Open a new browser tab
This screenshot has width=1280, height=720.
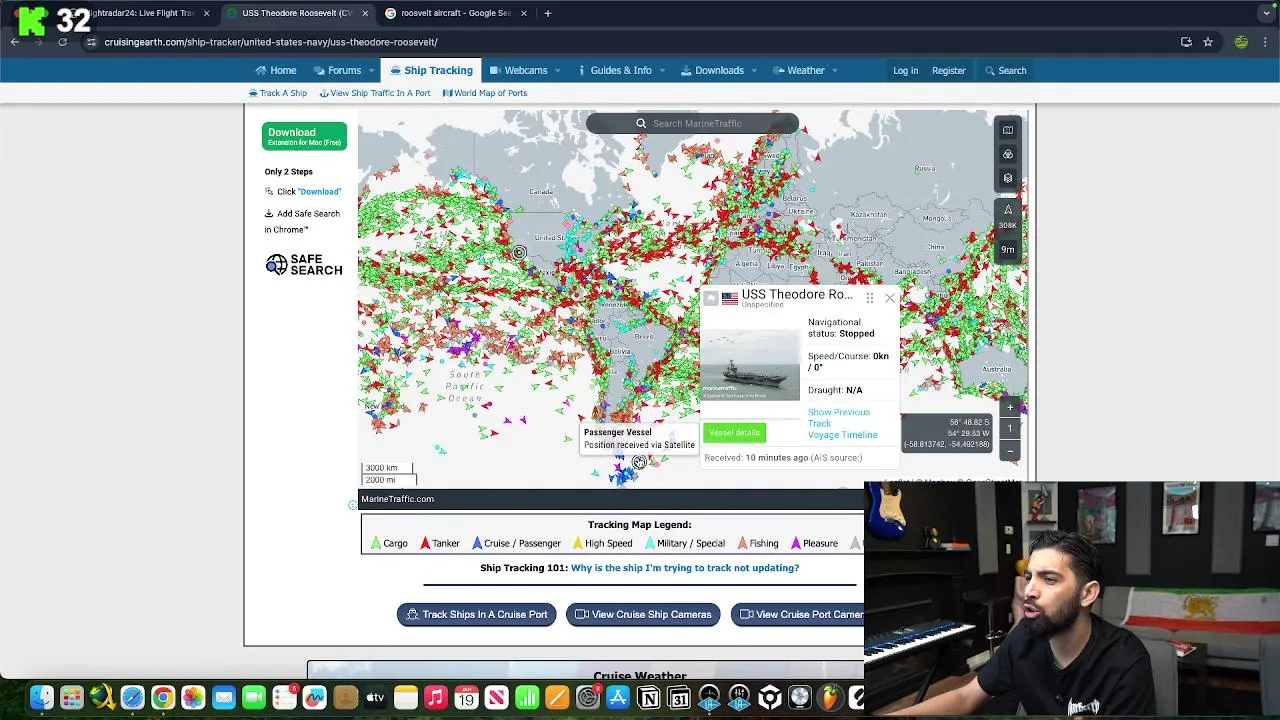coord(547,13)
